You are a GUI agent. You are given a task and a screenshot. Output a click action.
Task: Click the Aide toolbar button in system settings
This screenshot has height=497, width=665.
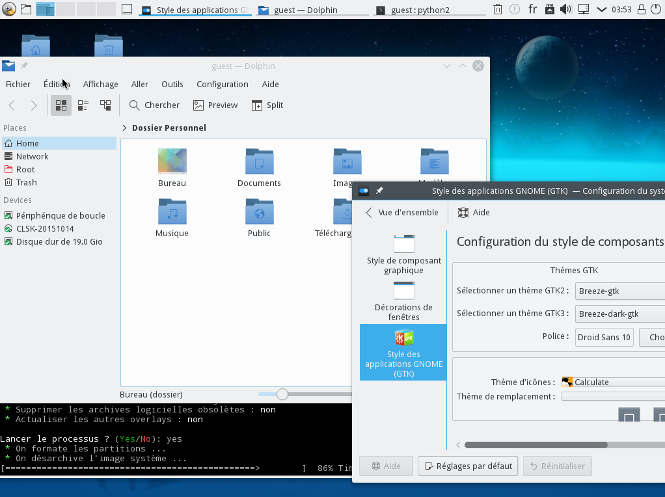[474, 212]
